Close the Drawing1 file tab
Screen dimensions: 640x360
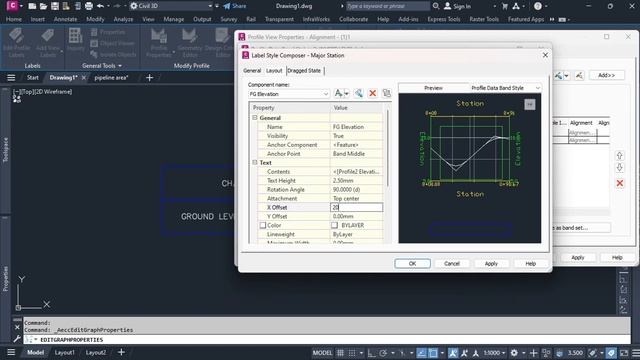coord(84,78)
